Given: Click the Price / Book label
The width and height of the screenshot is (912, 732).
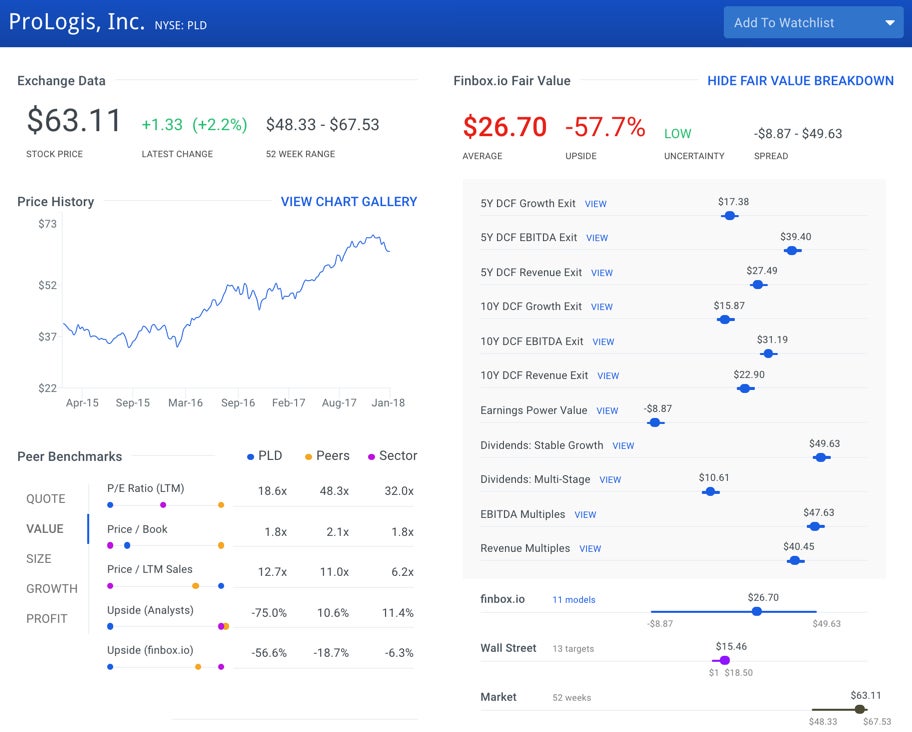Looking at the screenshot, I should tap(137, 529).
